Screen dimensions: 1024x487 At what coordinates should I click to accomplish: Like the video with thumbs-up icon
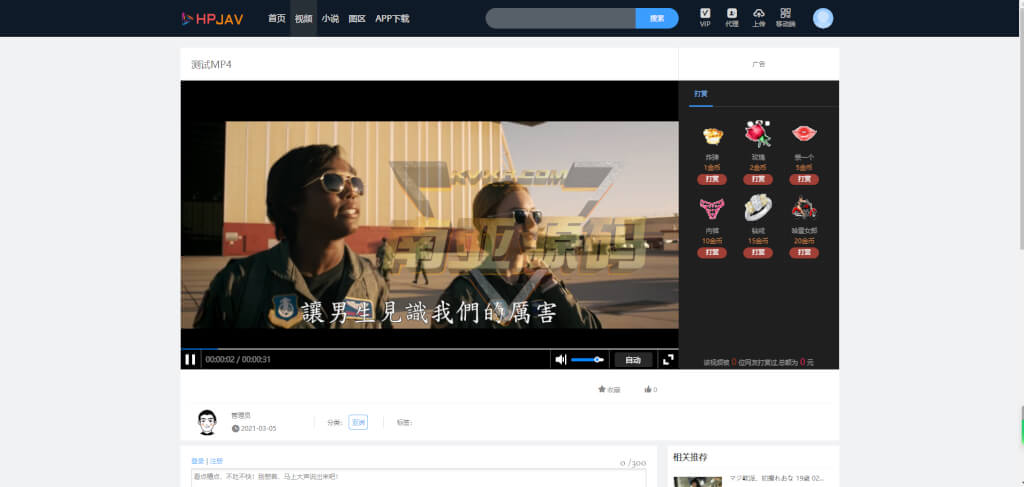(x=650, y=390)
